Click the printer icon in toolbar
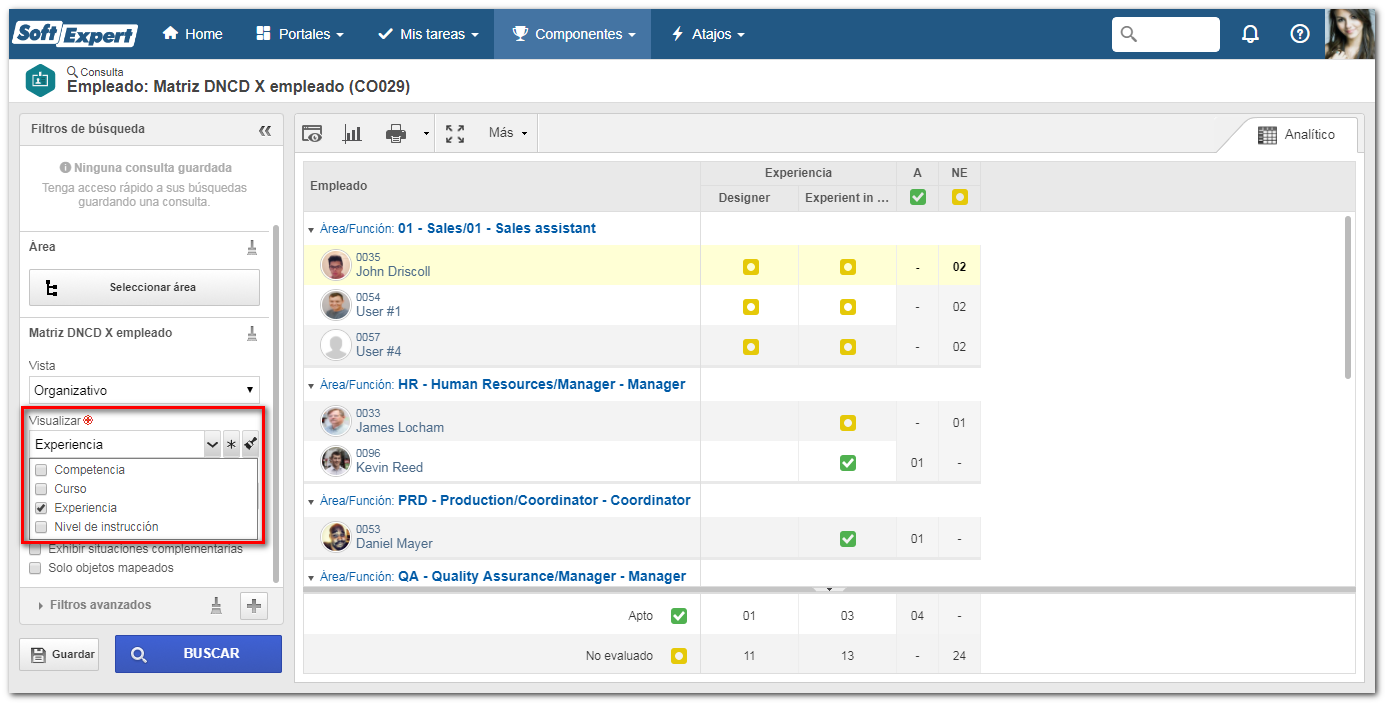 pos(397,133)
